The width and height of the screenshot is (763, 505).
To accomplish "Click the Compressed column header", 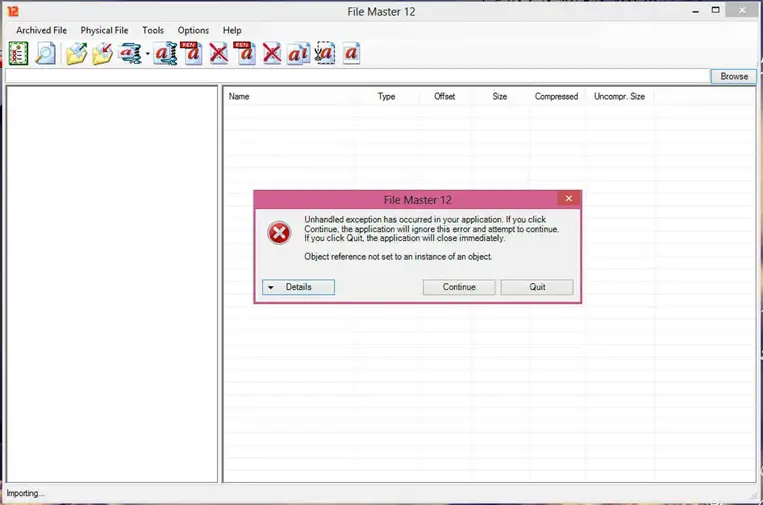I will 556,96.
